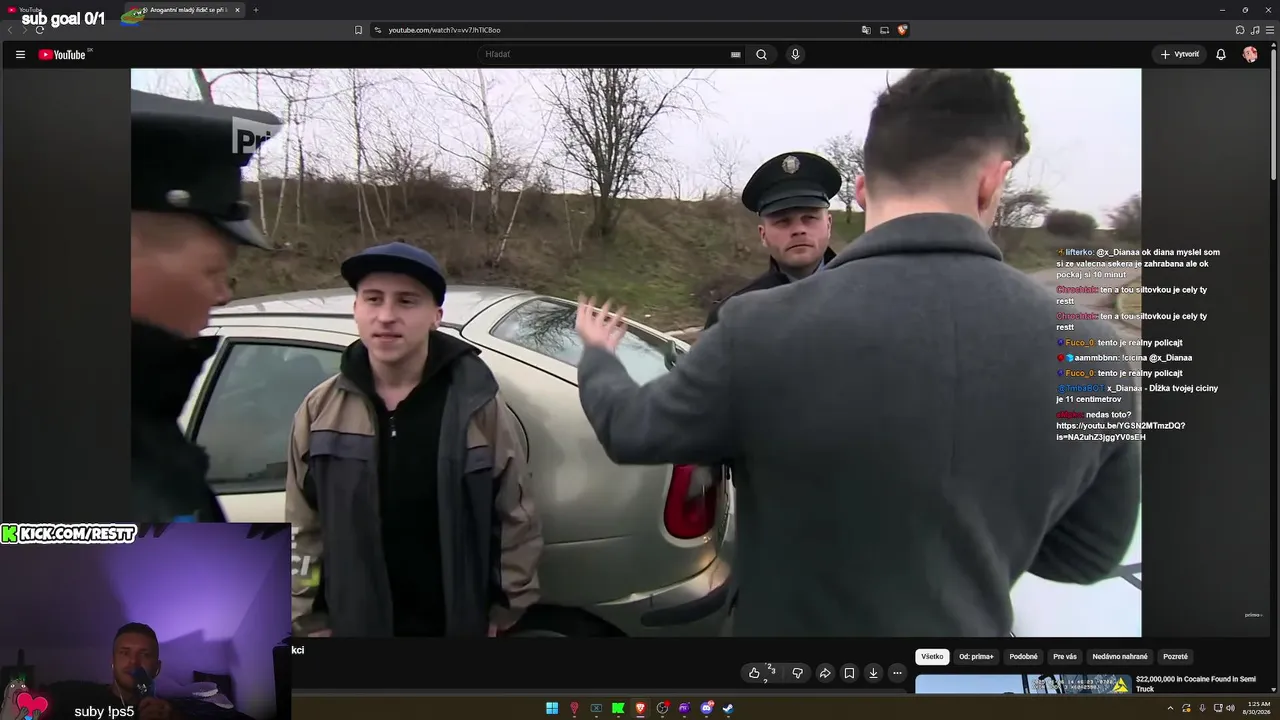This screenshot has height=720, width=1280.
Task: Select the 'Od: prima+' filter chip
Action: pos(976,657)
